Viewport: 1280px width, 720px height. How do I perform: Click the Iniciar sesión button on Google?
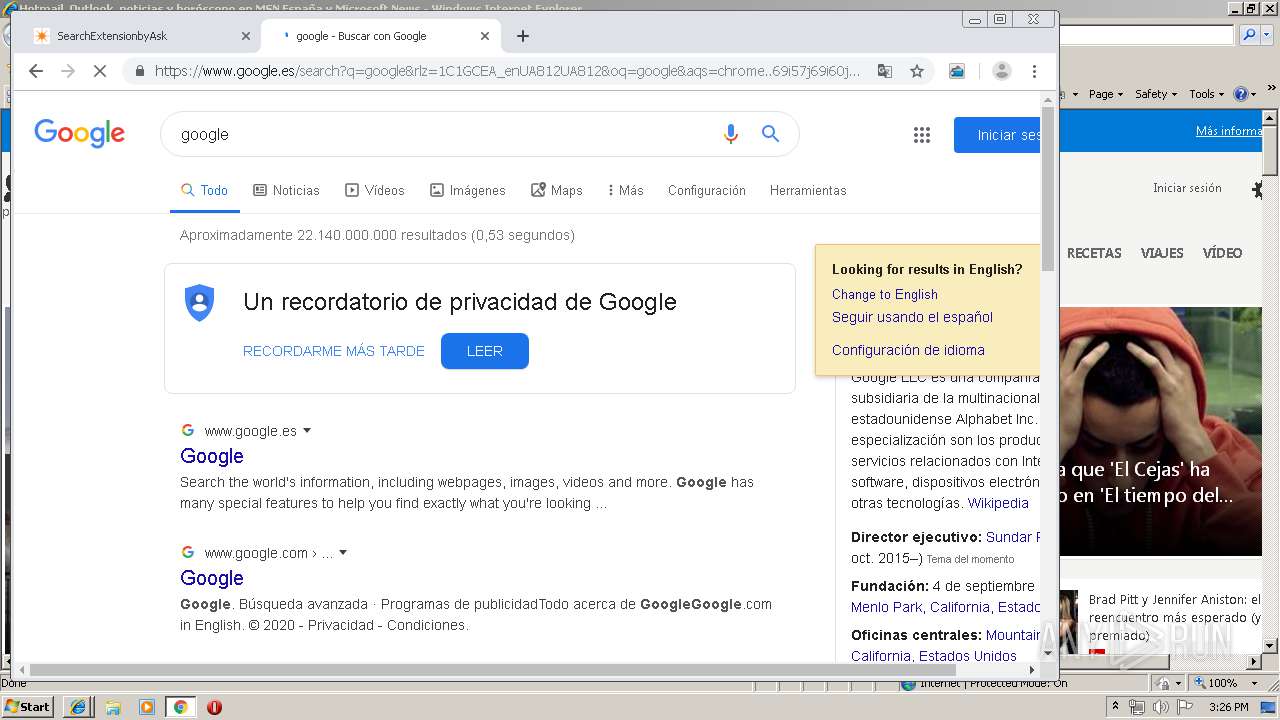tap(997, 135)
